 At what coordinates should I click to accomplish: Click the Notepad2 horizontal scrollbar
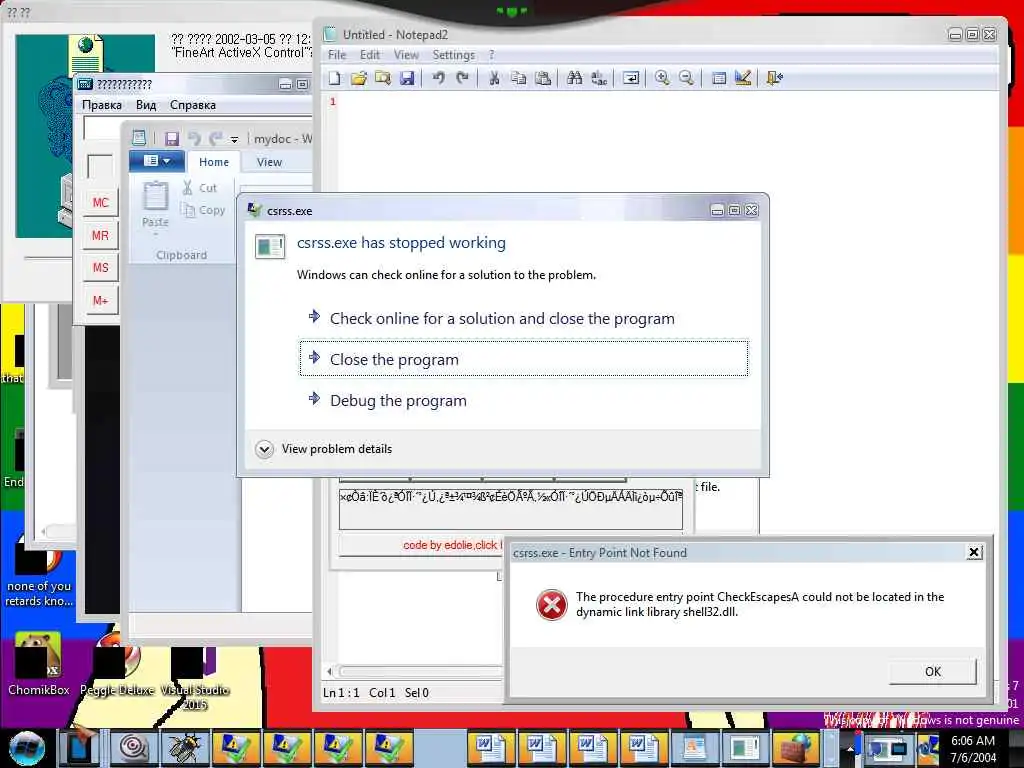coord(414,671)
